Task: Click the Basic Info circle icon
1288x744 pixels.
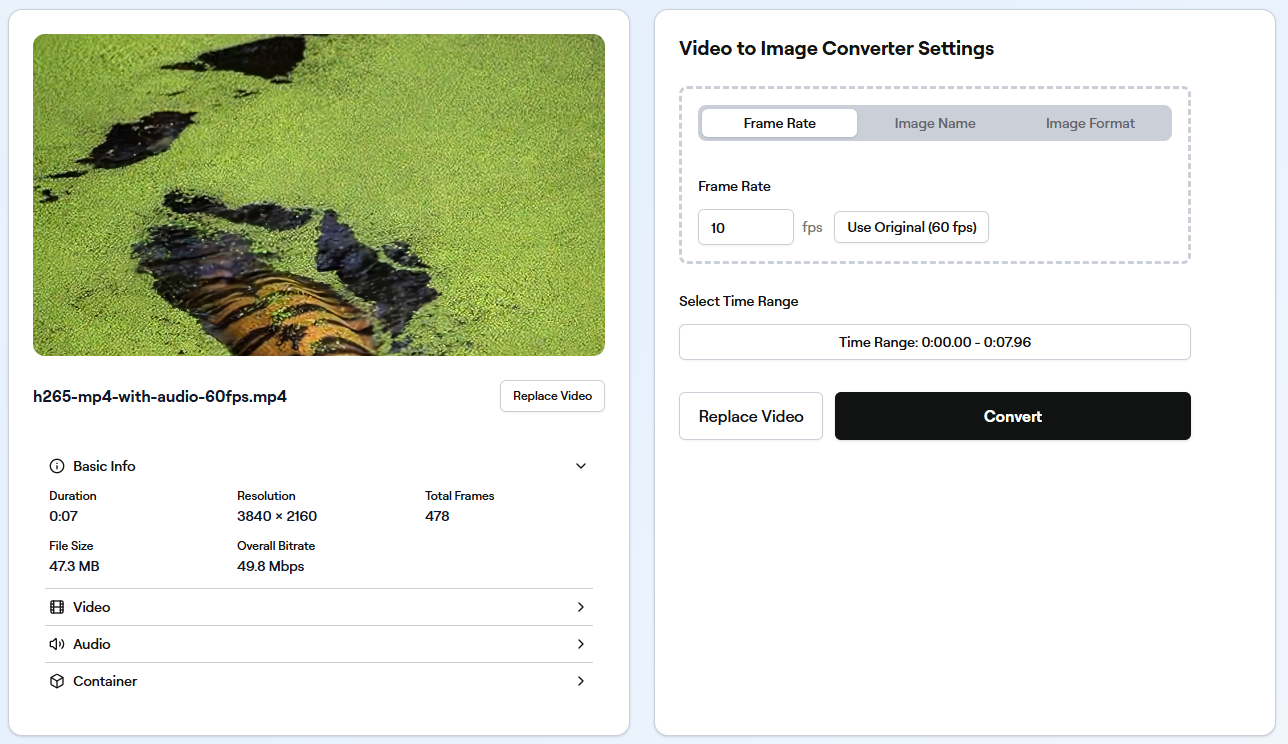Action: [x=57, y=466]
